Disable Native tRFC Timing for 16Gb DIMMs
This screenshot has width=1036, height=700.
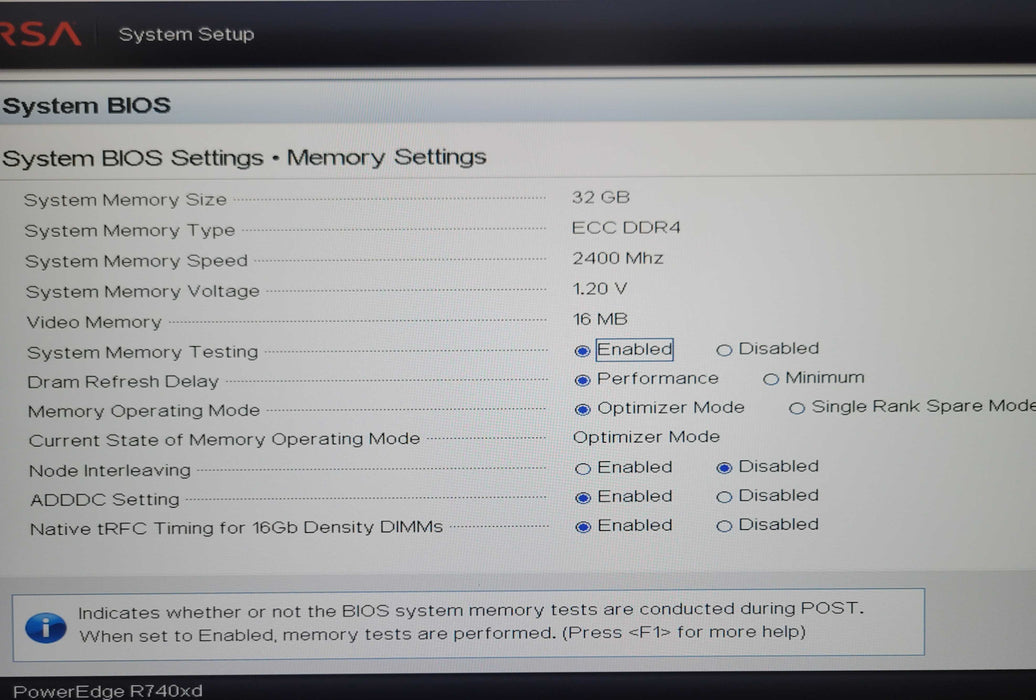pos(724,526)
